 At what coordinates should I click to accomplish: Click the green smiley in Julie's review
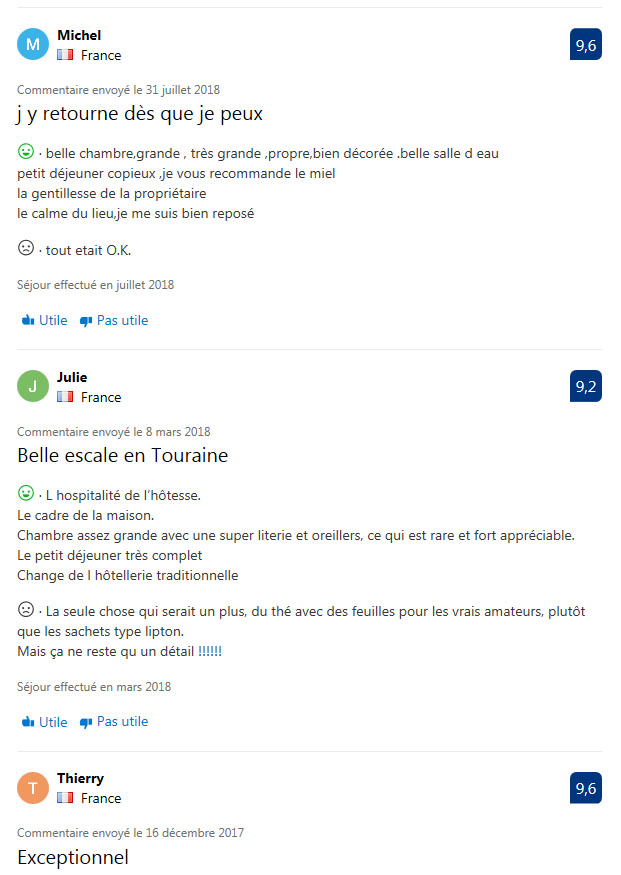pos(26,493)
